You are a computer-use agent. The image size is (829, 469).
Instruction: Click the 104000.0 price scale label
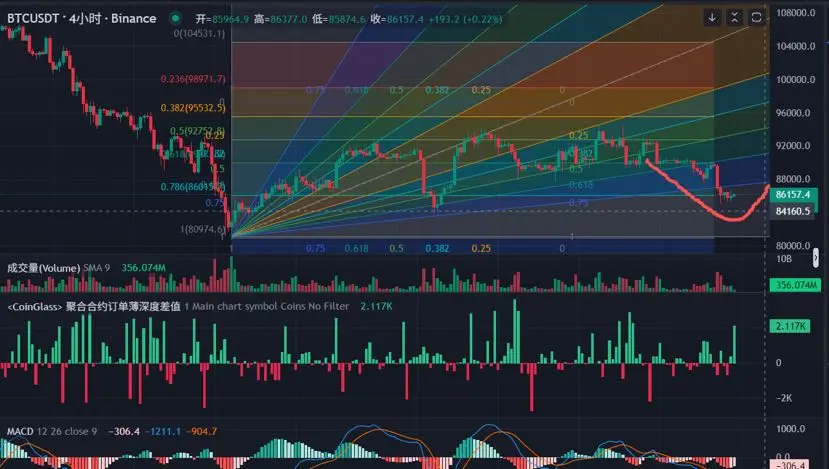[x=796, y=46]
